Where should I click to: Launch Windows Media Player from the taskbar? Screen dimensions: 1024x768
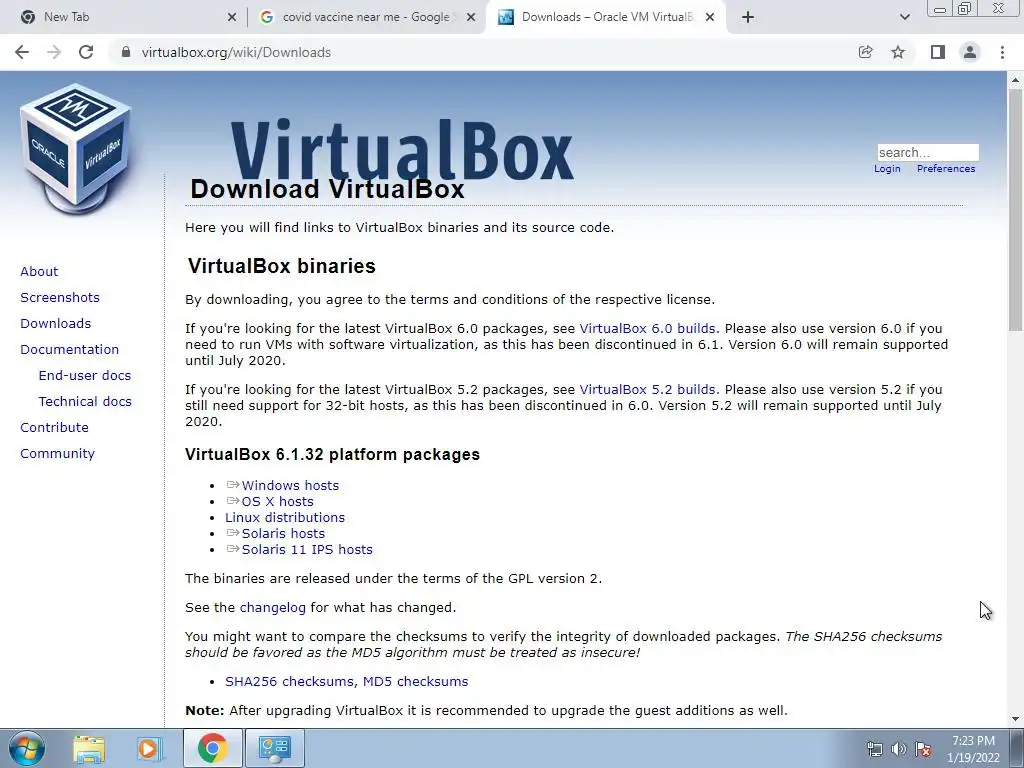[x=149, y=748]
